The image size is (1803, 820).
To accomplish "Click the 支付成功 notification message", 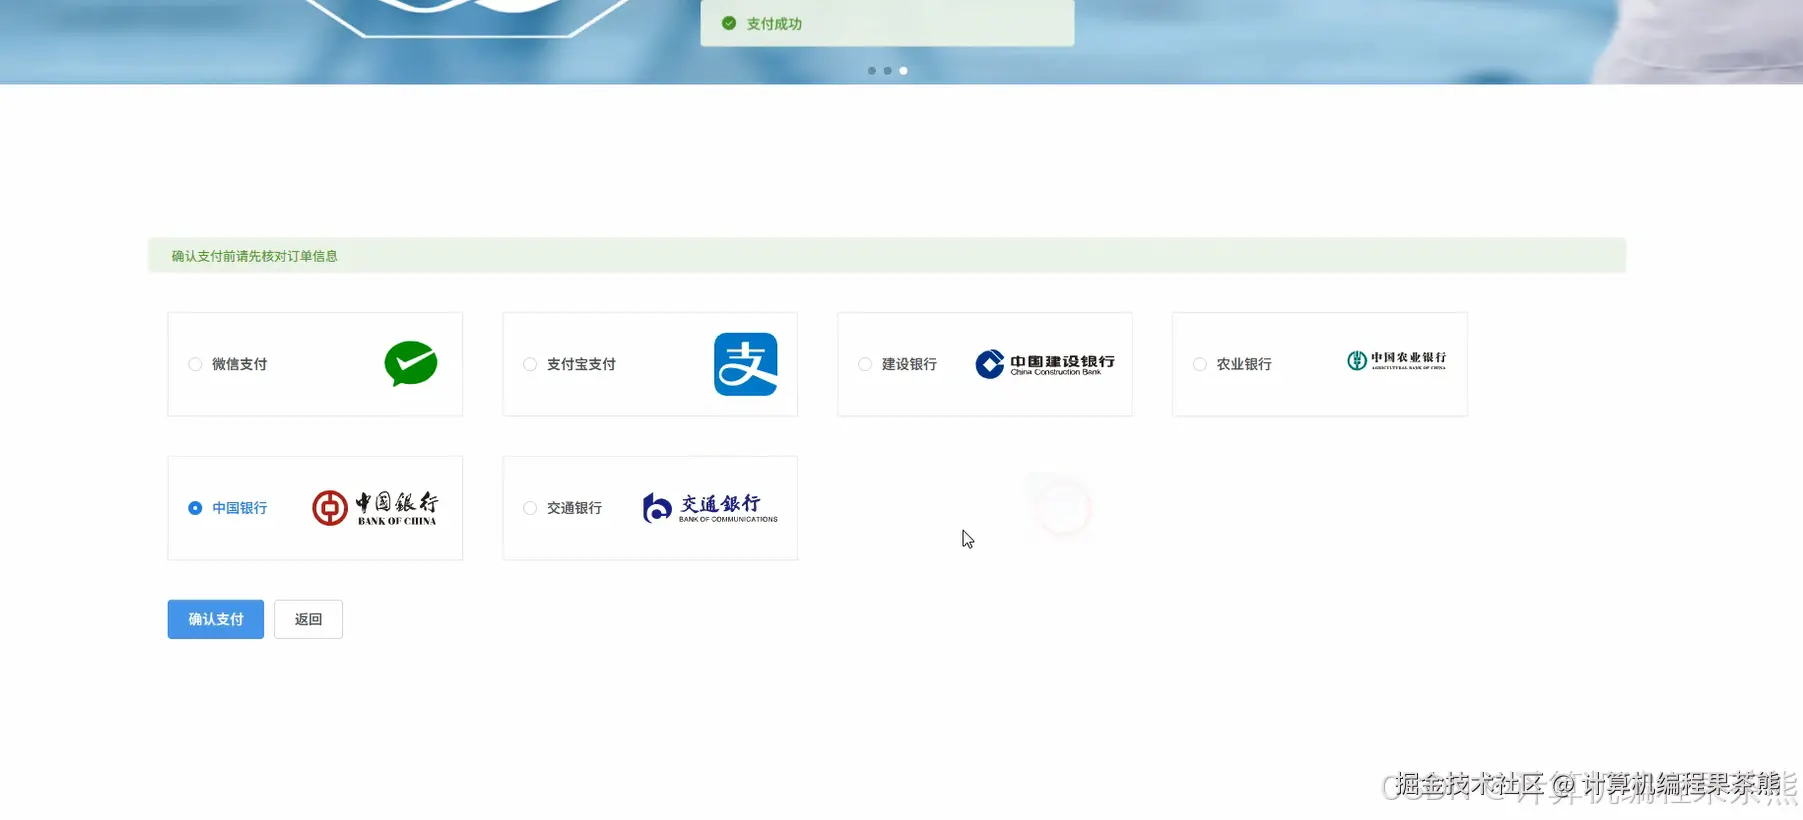I will [x=887, y=23].
